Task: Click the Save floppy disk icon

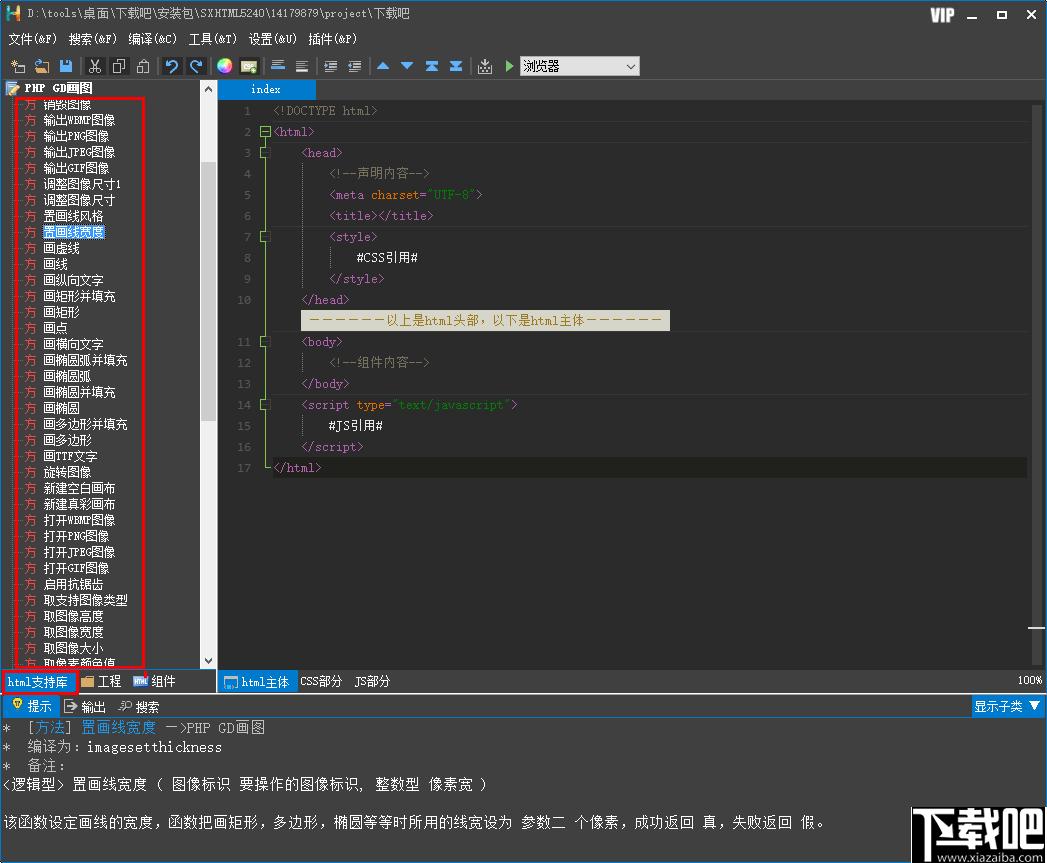Action: pos(65,66)
